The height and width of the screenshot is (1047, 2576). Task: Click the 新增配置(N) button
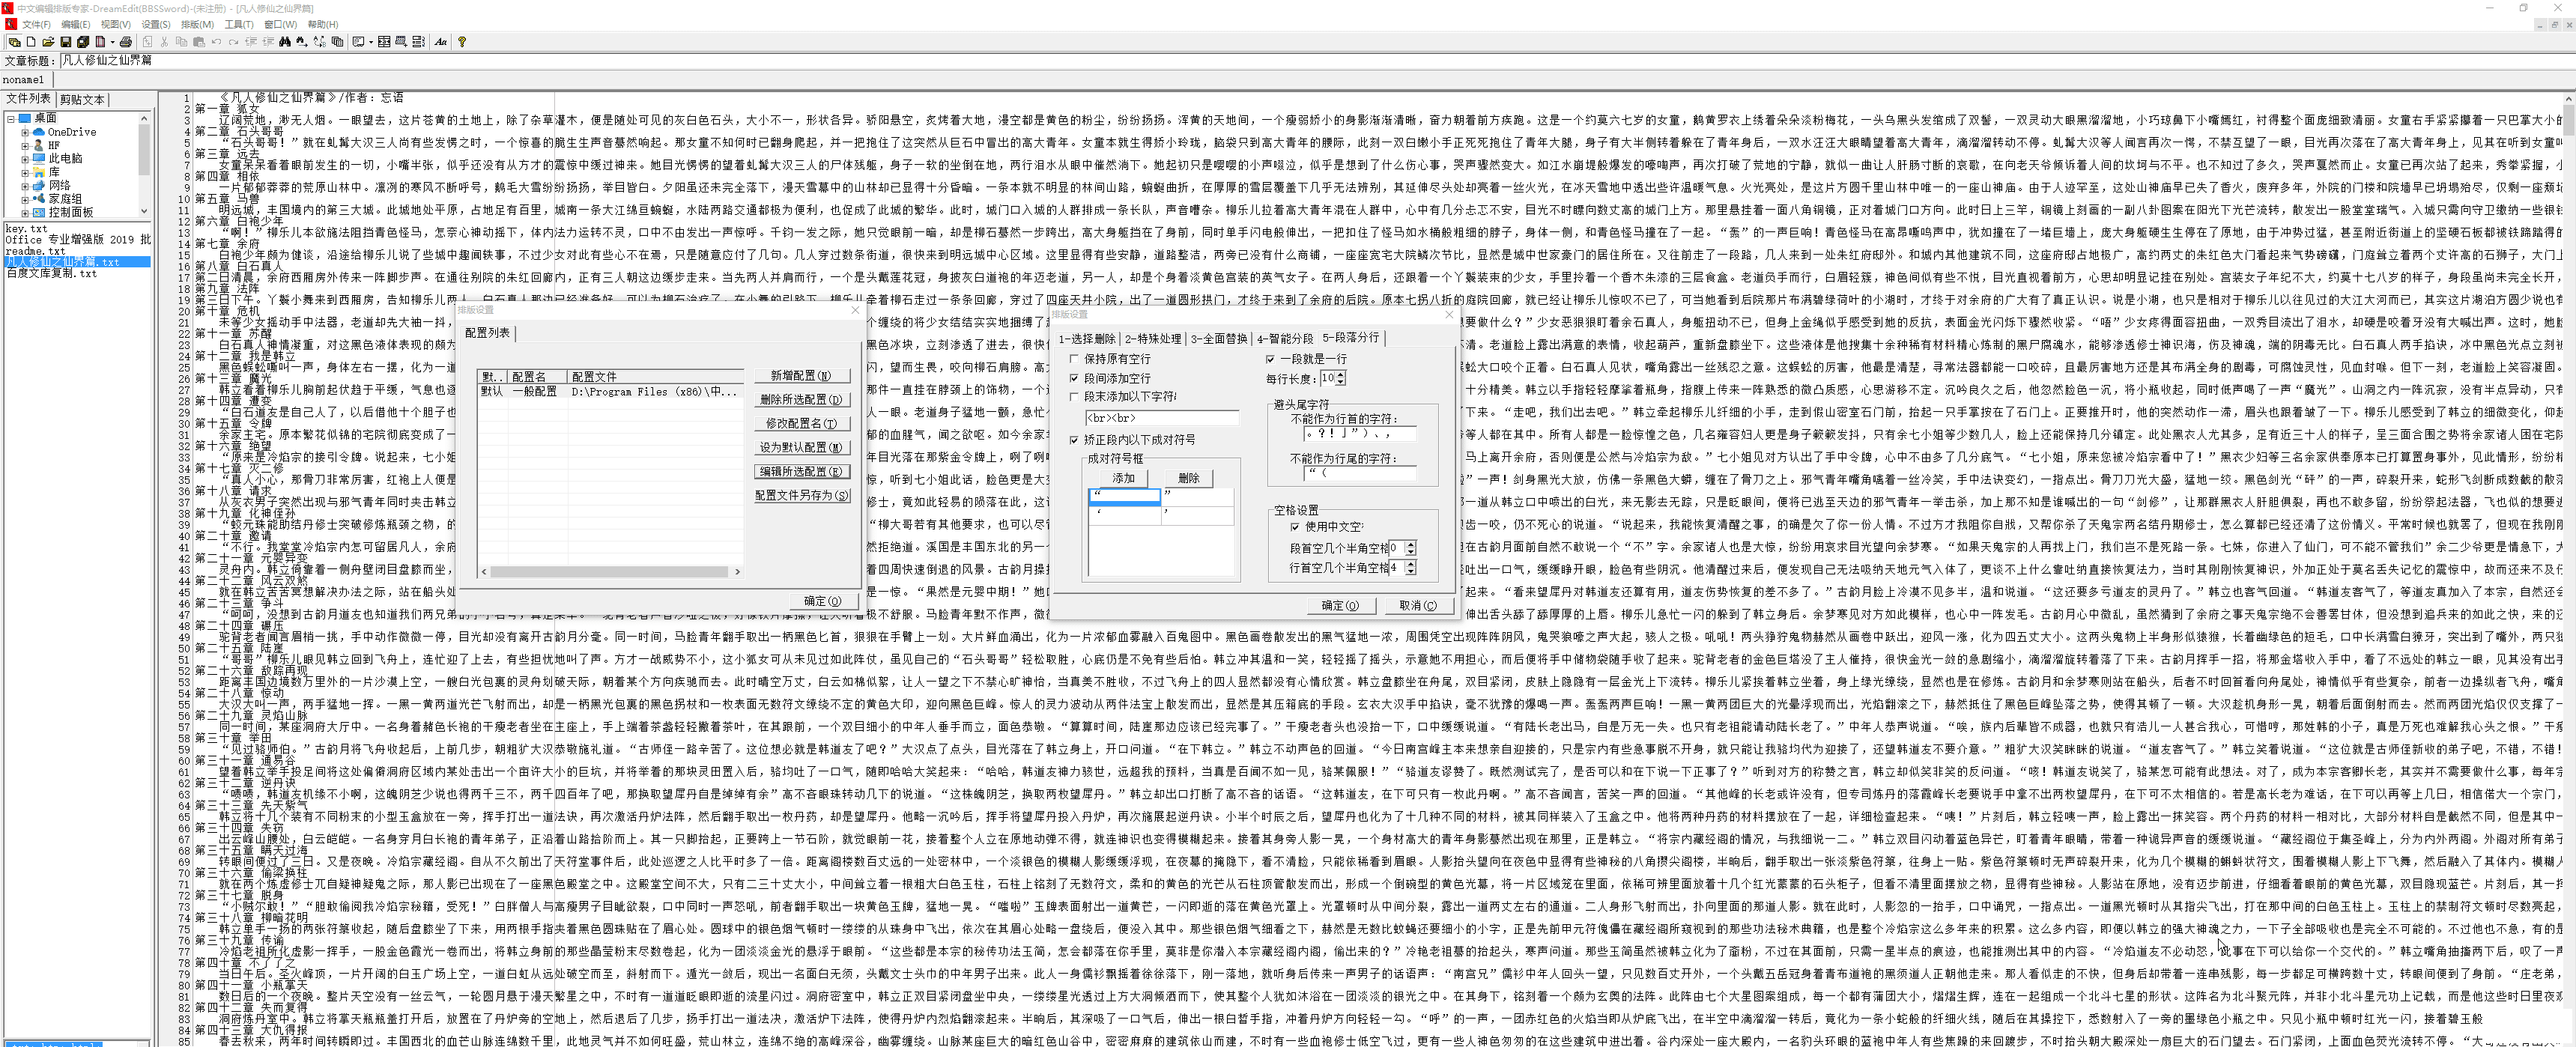tap(802, 375)
